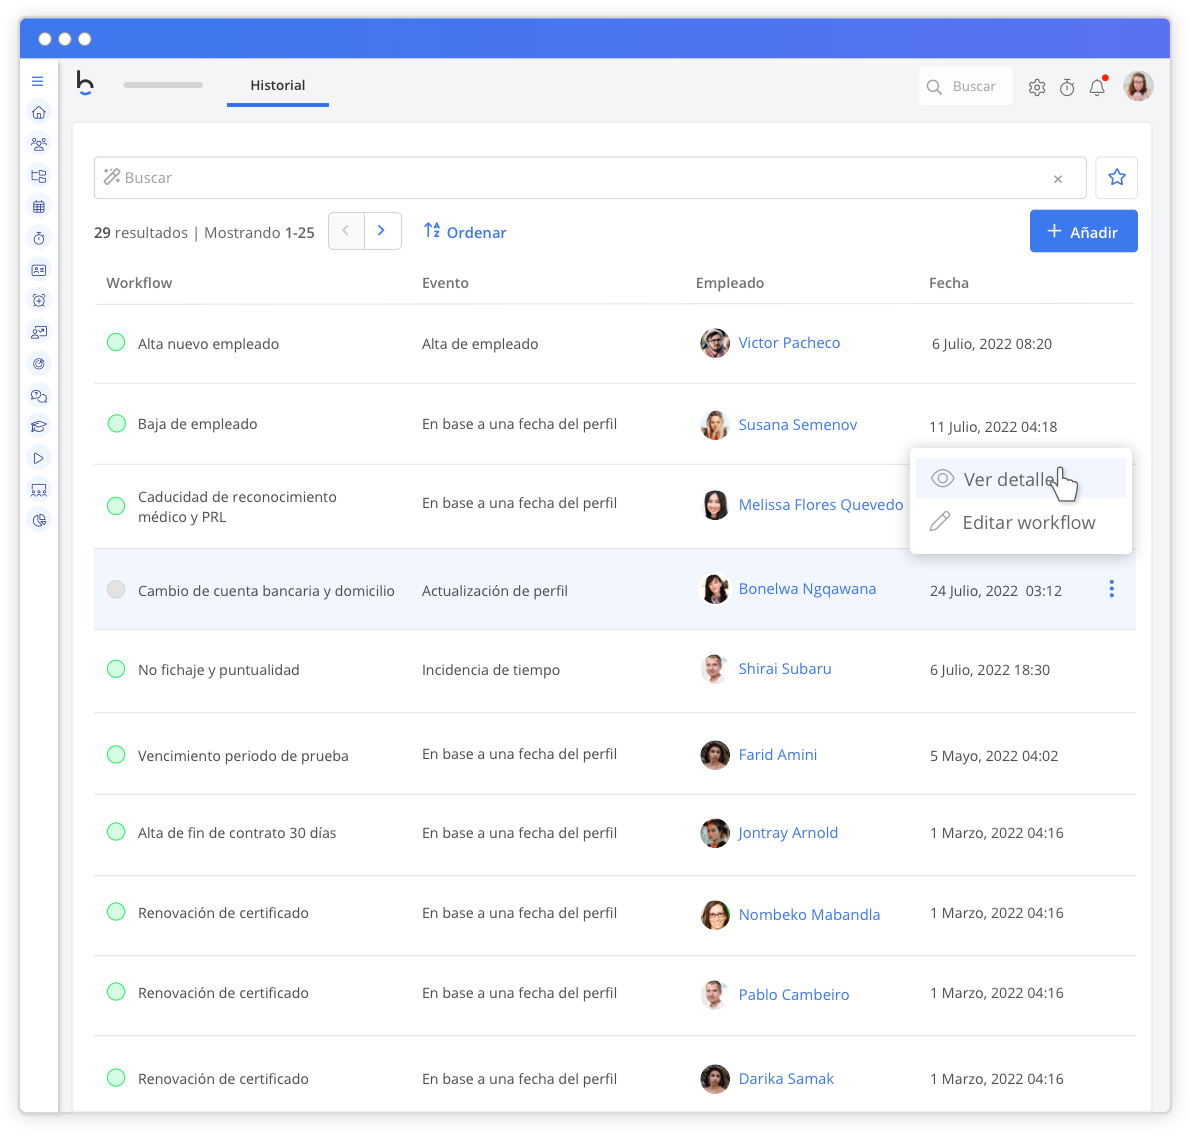This screenshot has width=1190, height=1134.
Task: Toggle the gray status circle for Cambio de cuenta bancaria
Action: [x=116, y=590]
